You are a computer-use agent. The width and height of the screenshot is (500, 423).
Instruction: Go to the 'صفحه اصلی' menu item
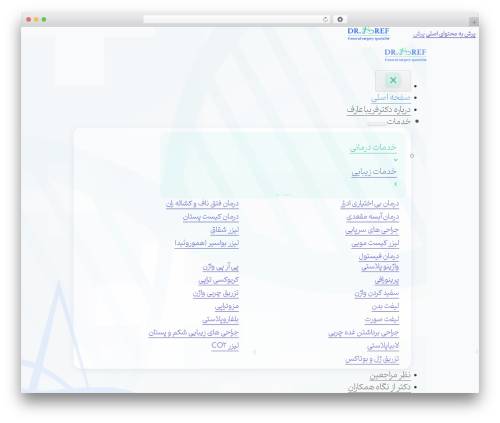click(x=391, y=98)
